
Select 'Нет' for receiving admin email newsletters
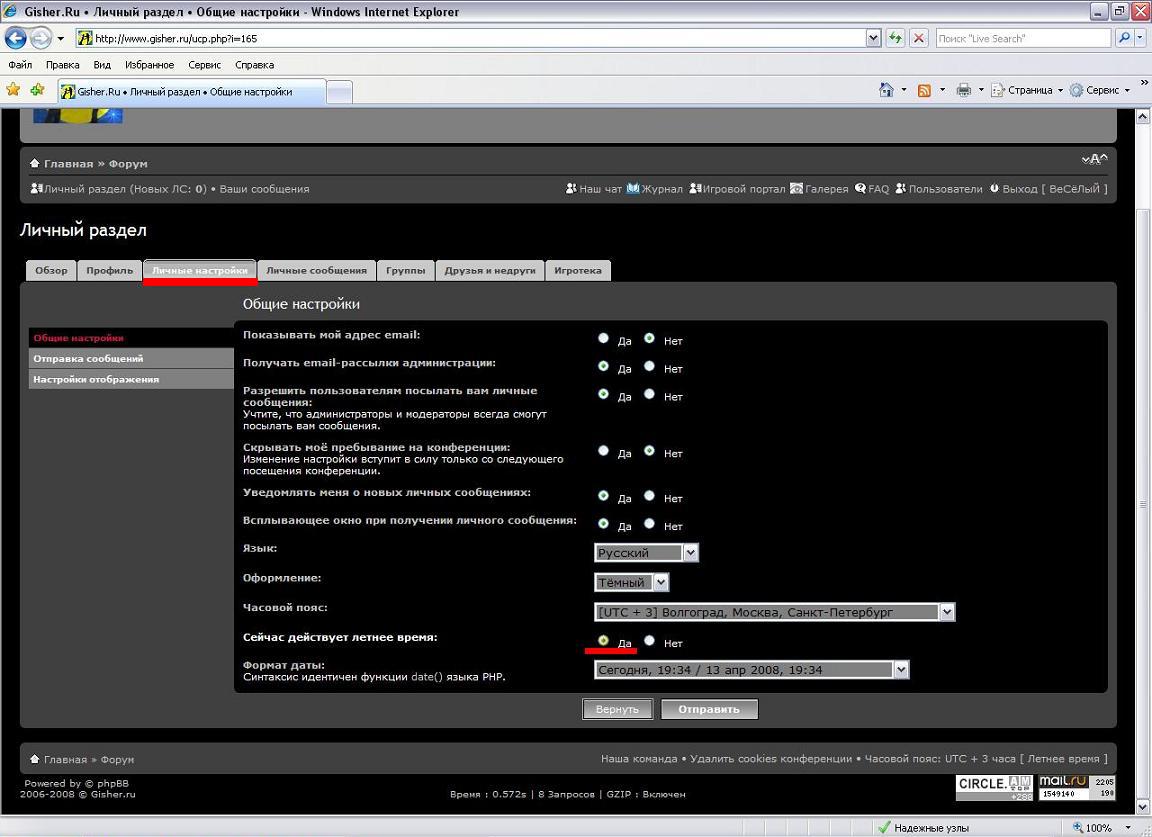click(x=650, y=367)
